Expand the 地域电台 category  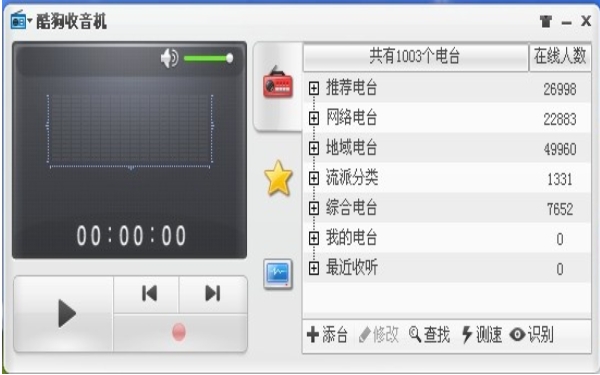314,148
